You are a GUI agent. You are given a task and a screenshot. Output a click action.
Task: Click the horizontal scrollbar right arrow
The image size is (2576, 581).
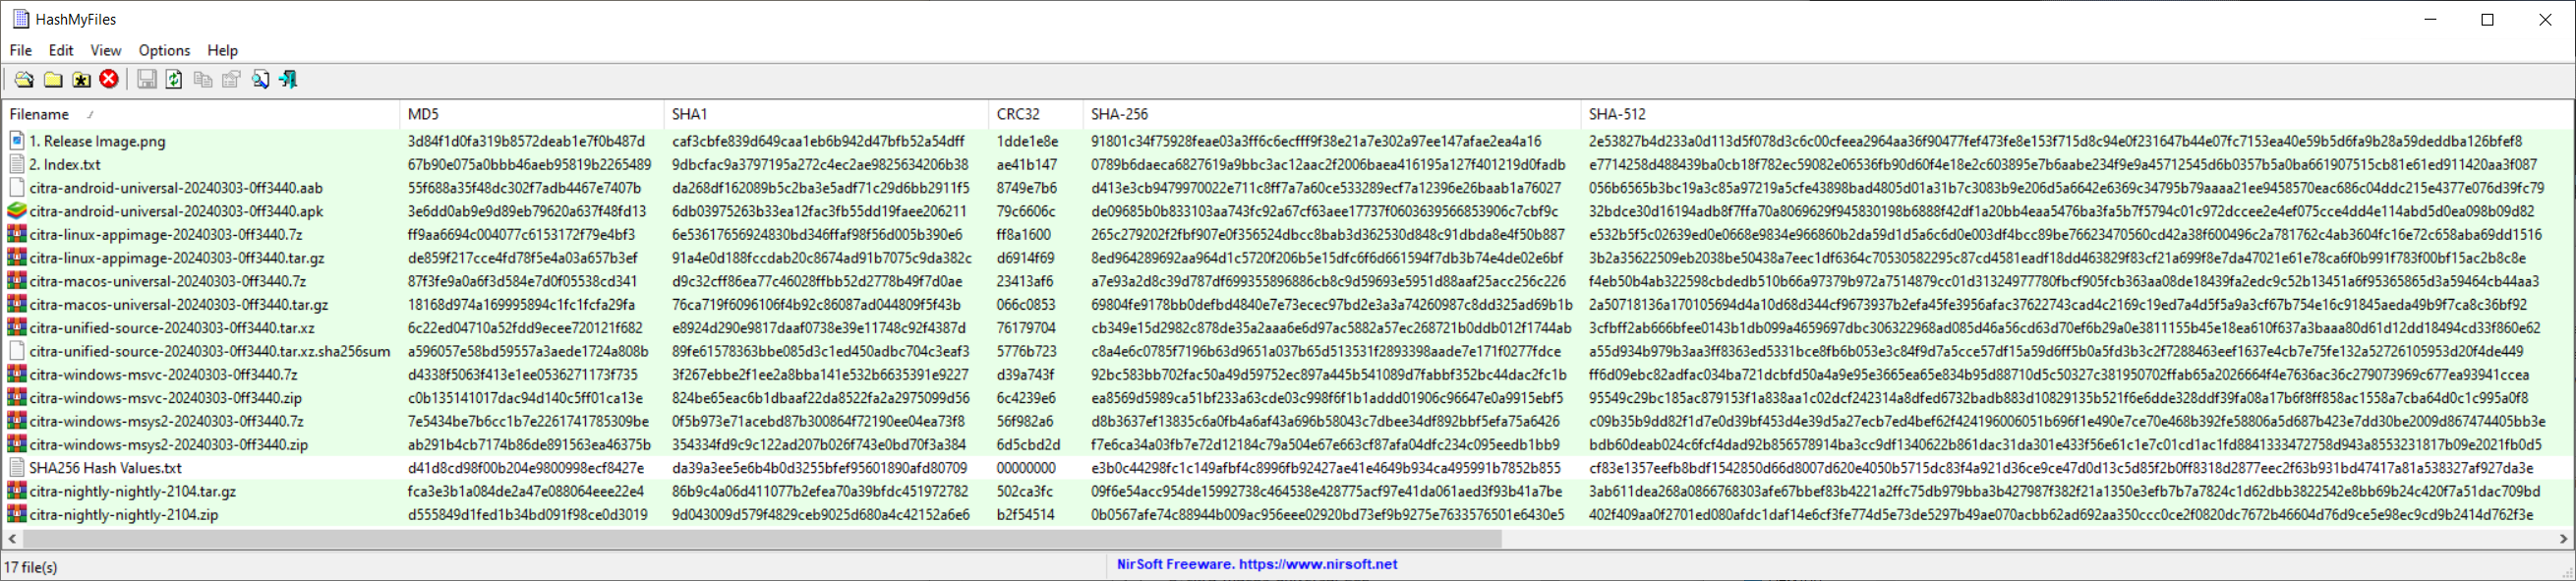tap(2563, 539)
